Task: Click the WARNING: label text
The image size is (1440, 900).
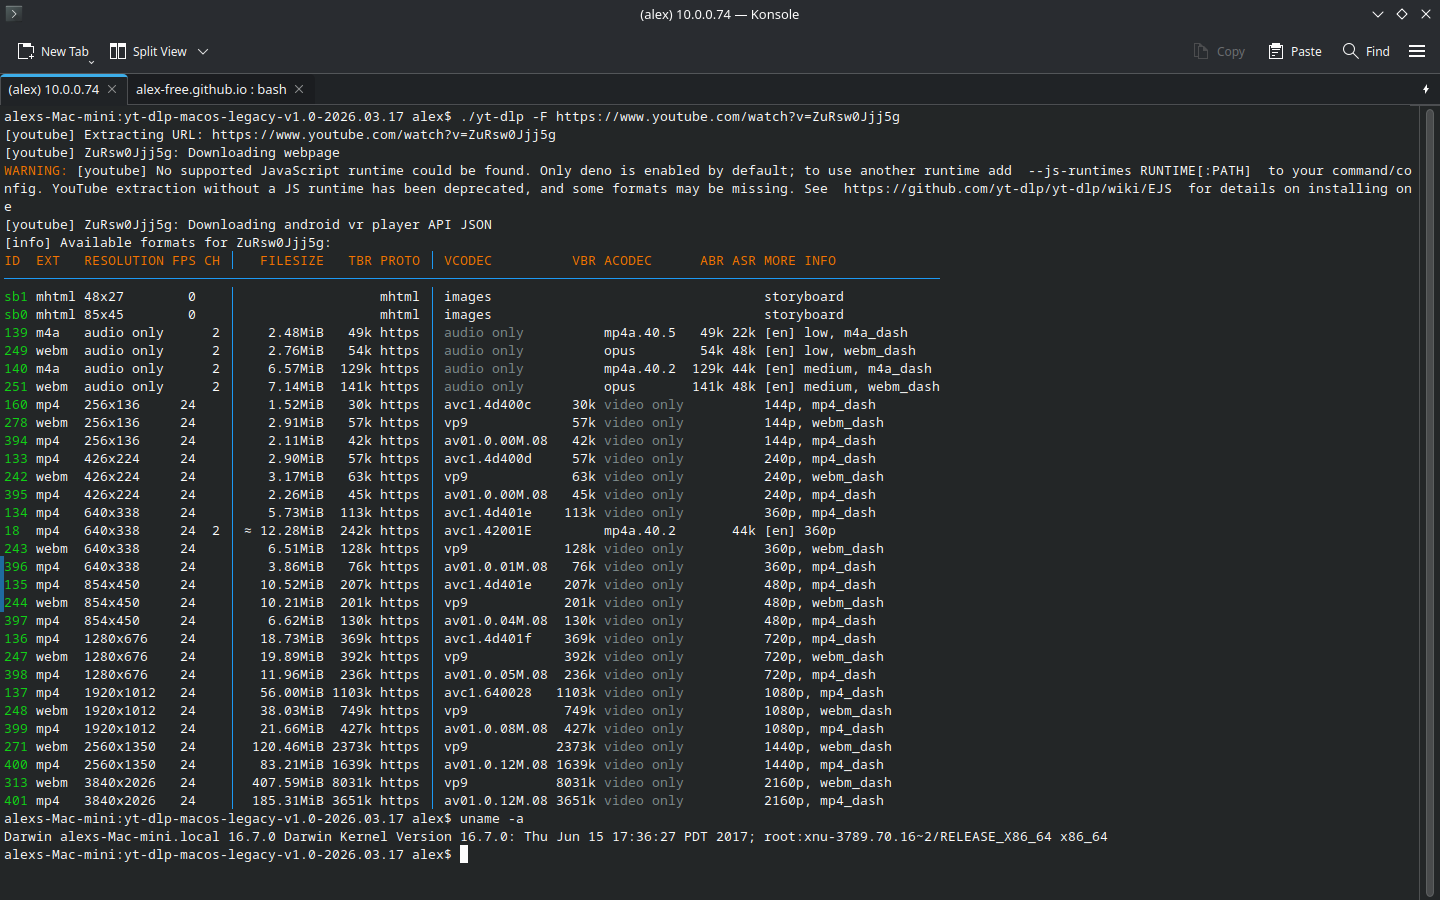Action: click(36, 171)
